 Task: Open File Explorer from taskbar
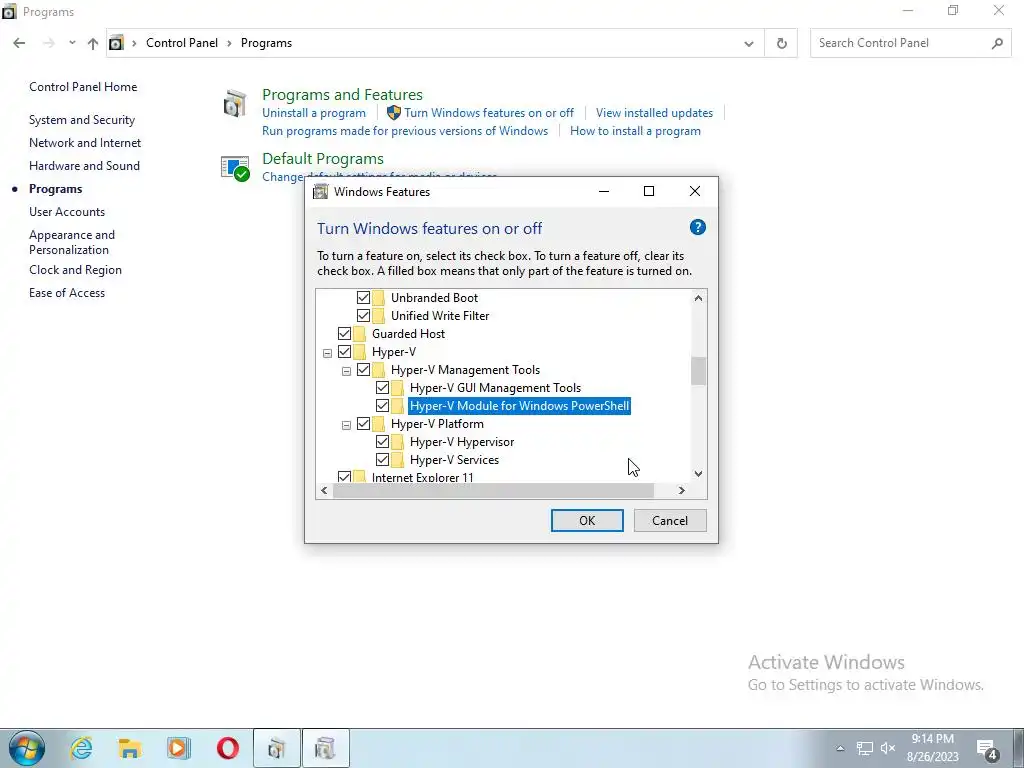click(130, 748)
